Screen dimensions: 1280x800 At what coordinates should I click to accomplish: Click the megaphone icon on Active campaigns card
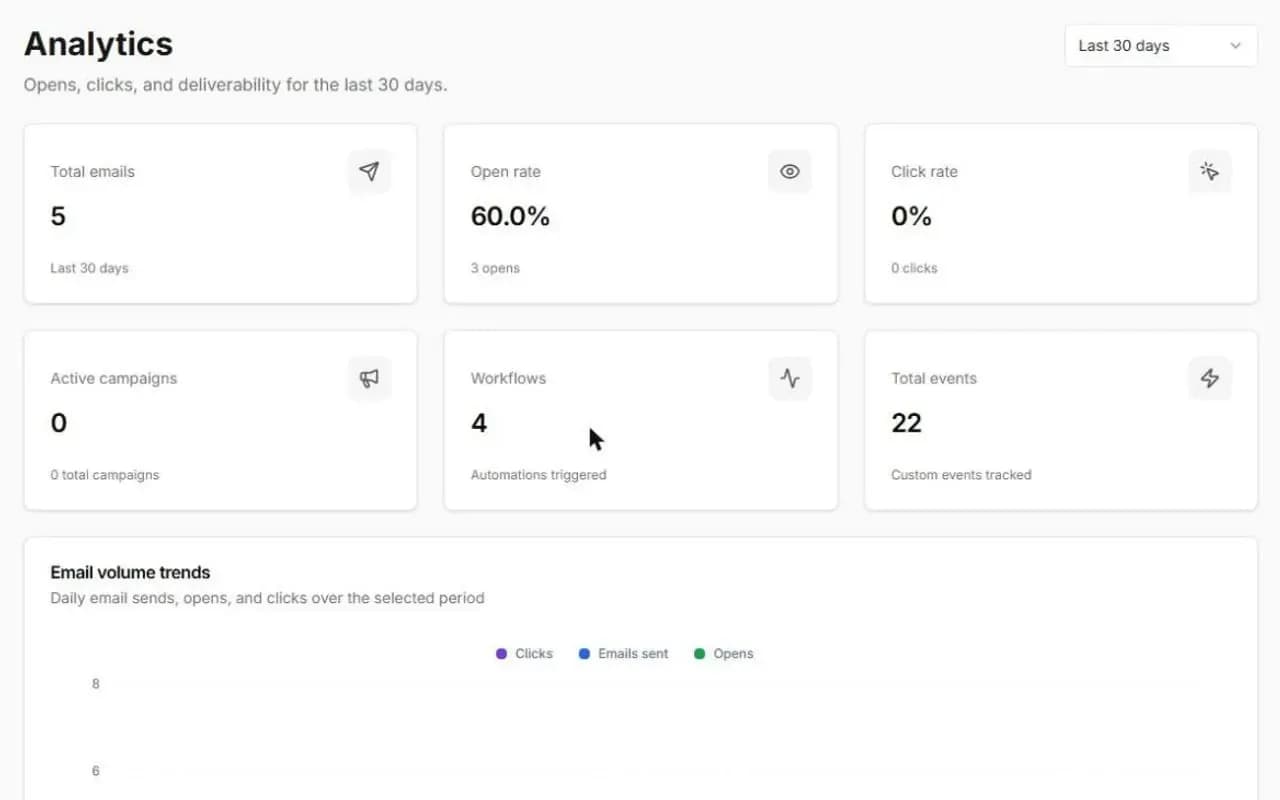coord(369,379)
